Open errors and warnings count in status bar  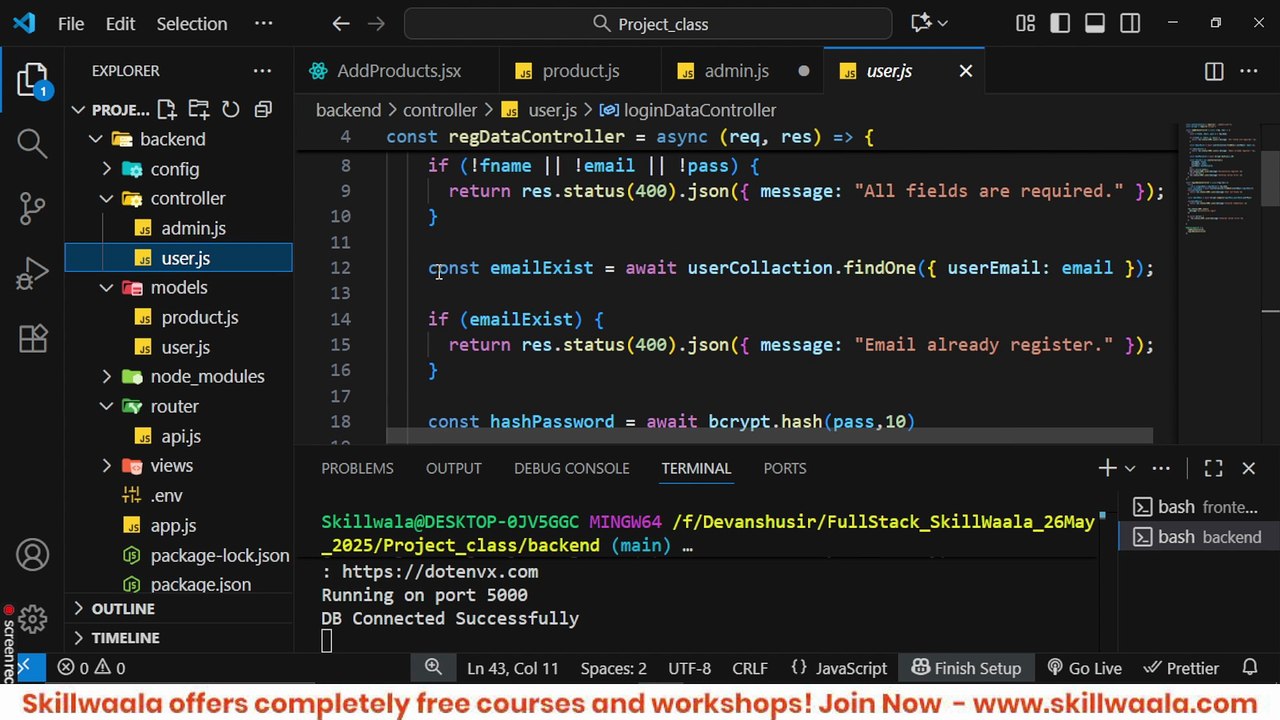[91, 668]
